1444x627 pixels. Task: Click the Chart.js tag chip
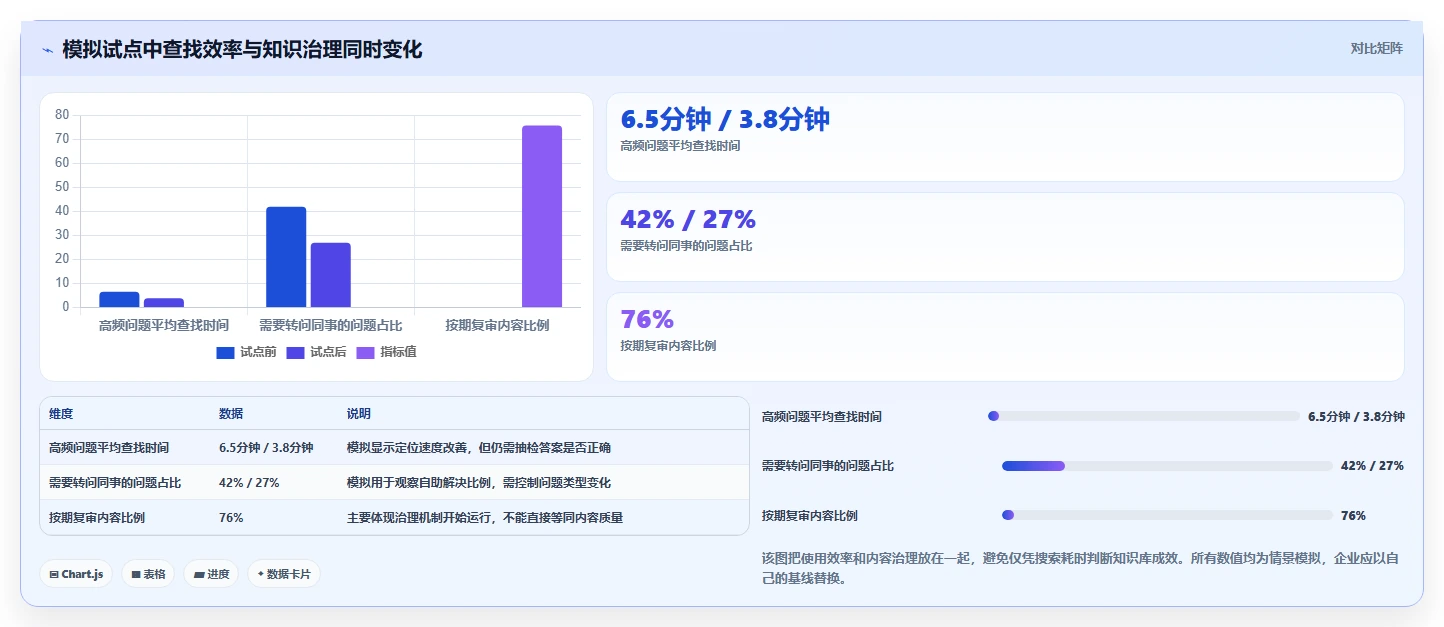pos(76,574)
